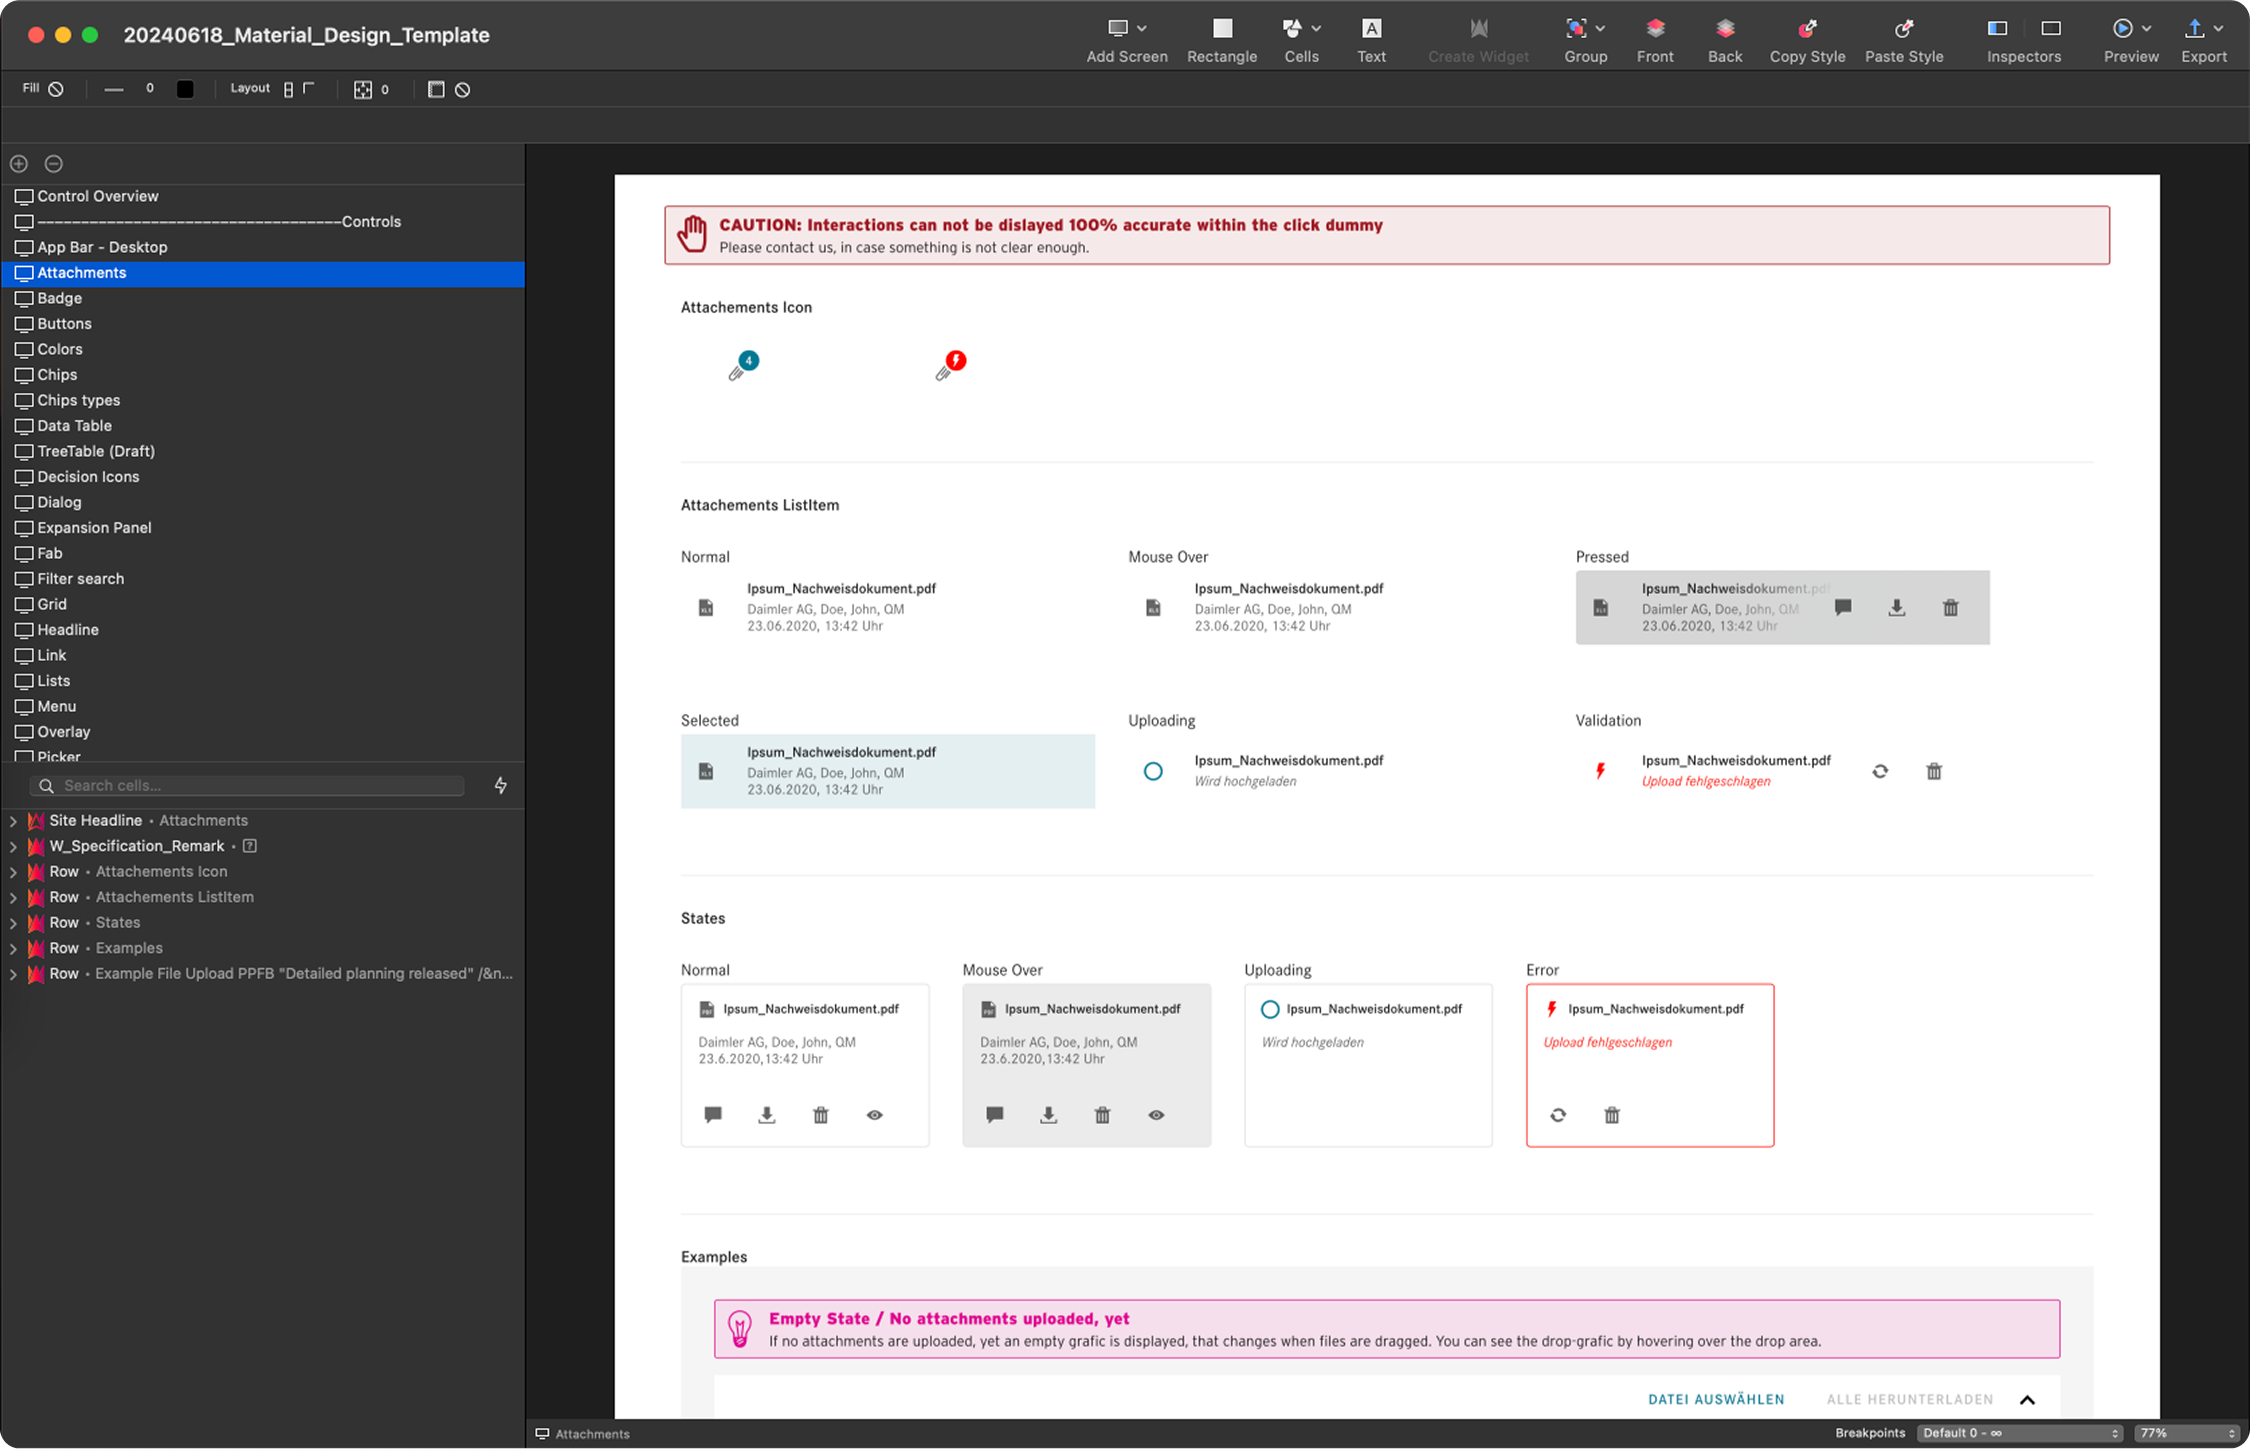Viewport: 2250px width, 1449px height.
Task: Select the Control Overview screen
Action: tap(264, 196)
